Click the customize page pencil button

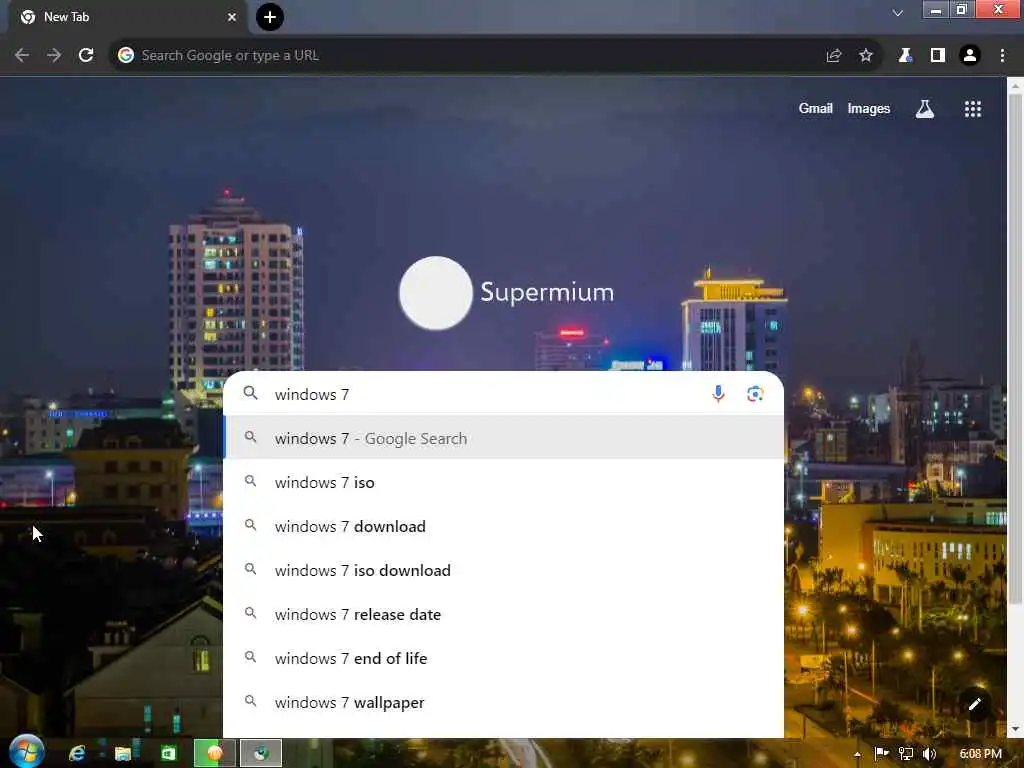point(975,704)
